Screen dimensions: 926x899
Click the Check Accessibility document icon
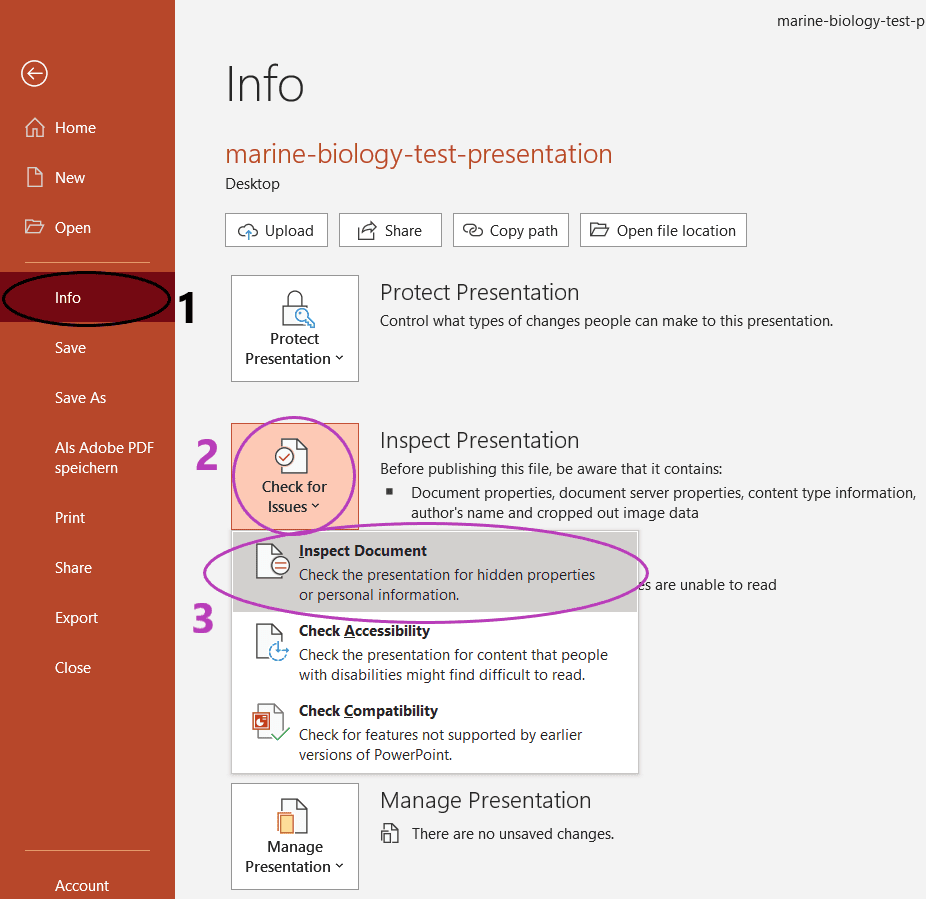click(272, 642)
